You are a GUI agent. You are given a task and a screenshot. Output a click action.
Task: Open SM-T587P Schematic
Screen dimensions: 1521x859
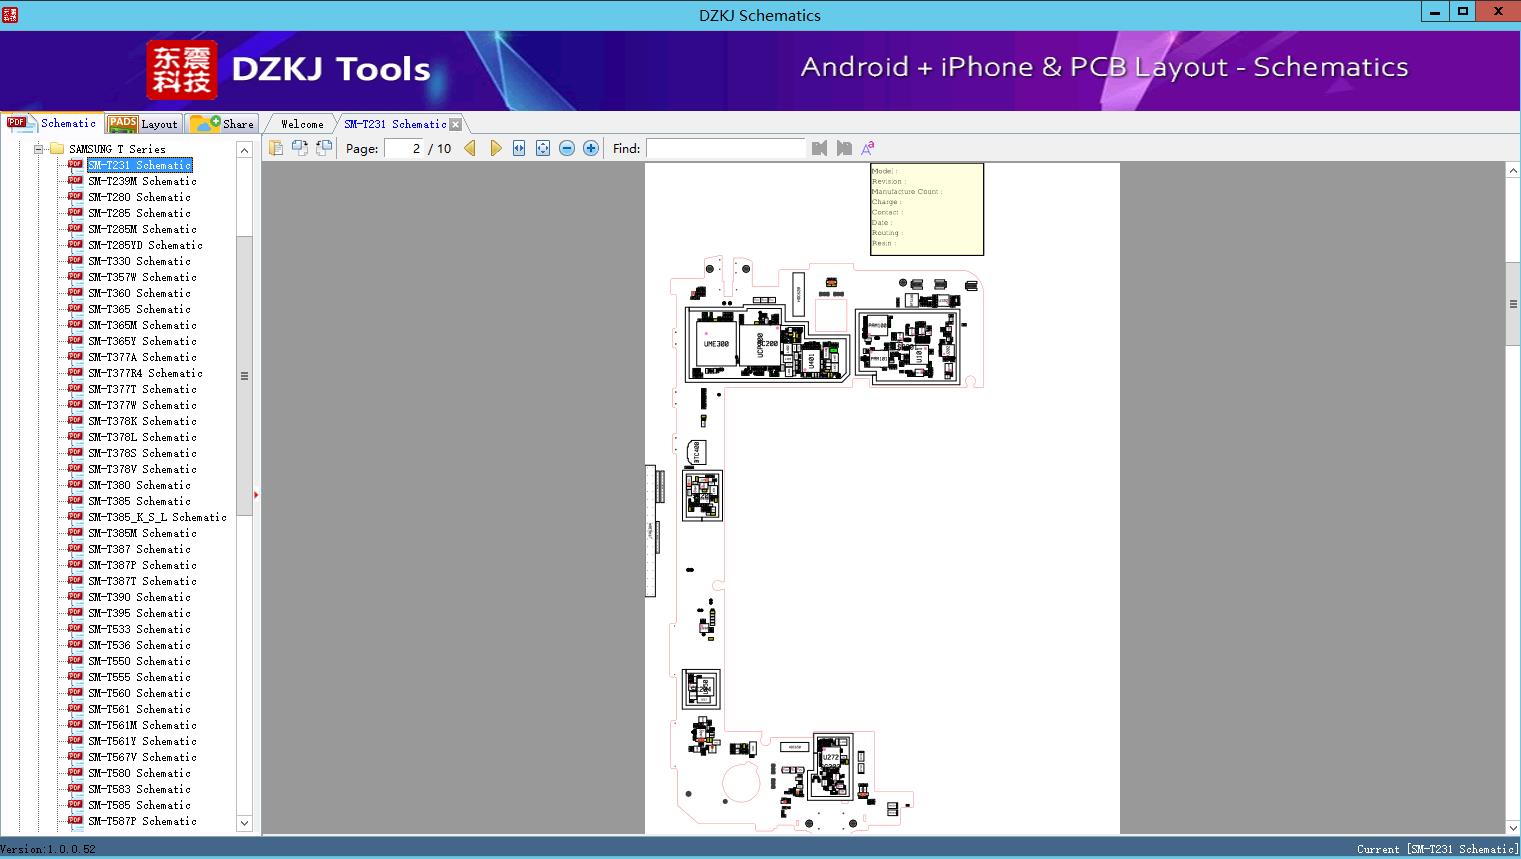[x=142, y=821]
